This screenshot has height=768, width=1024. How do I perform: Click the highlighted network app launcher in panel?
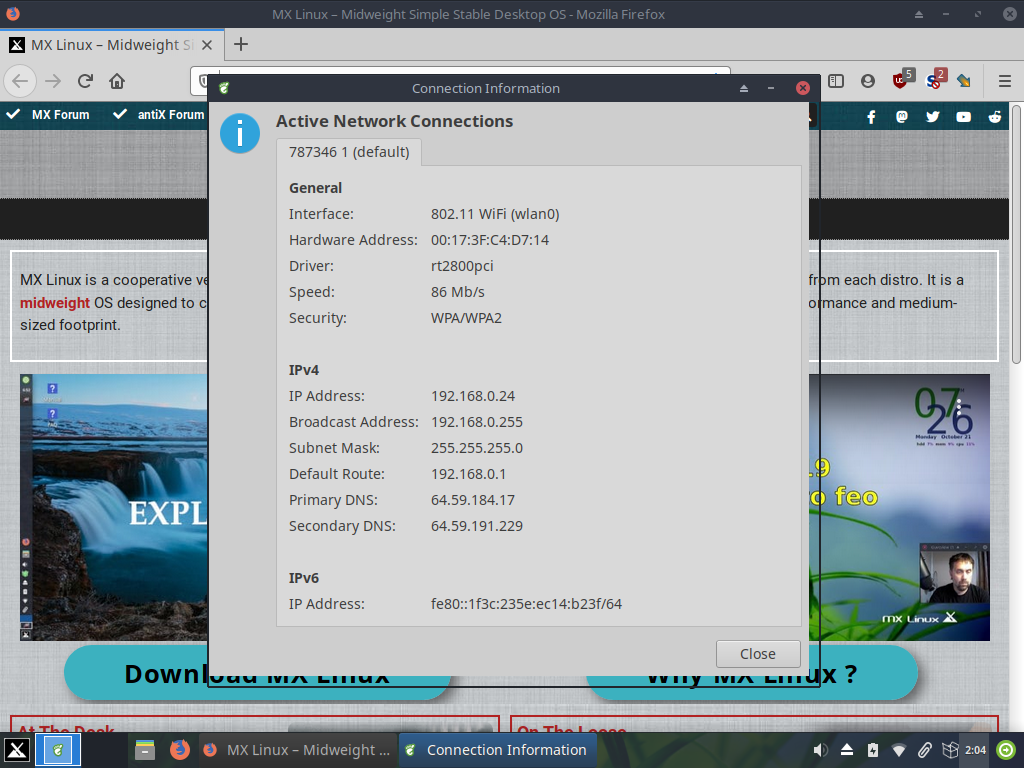click(57, 750)
